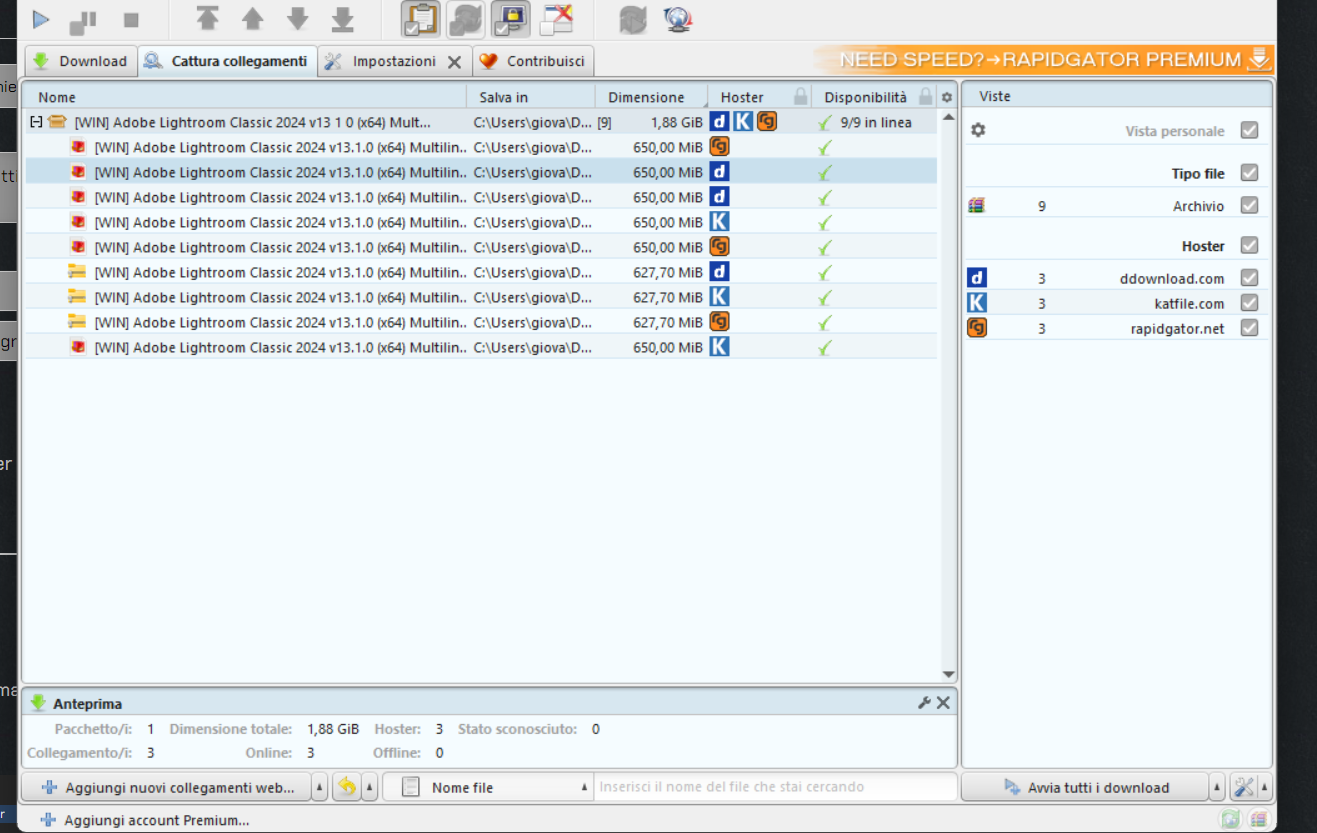Click Avvia tutti i download button
The width and height of the screenshot is (1317, 833).
pos(1085,787)
